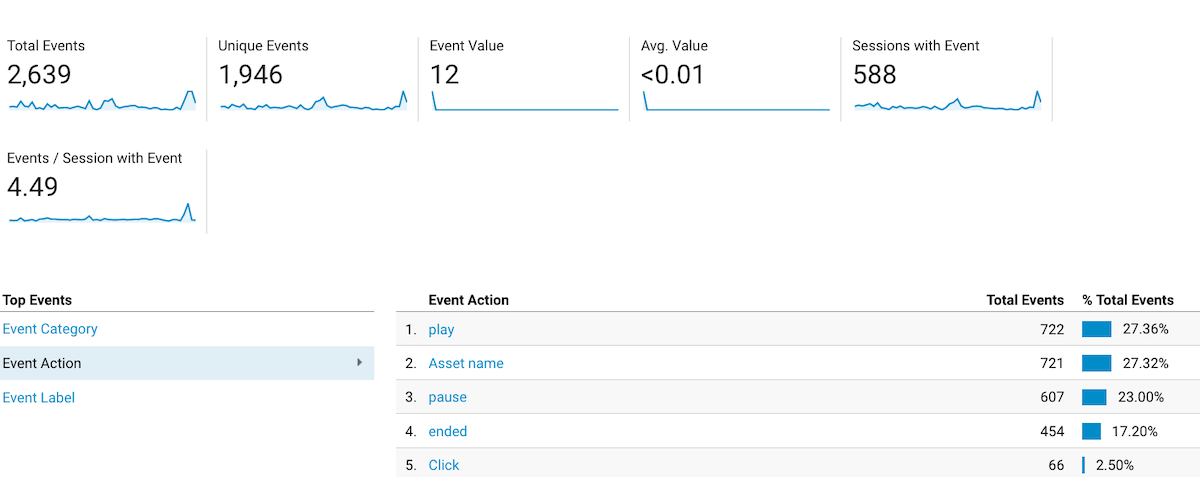
Task: Click the Events / Session with Event sparkline
Action: click(x=102, y=213)
